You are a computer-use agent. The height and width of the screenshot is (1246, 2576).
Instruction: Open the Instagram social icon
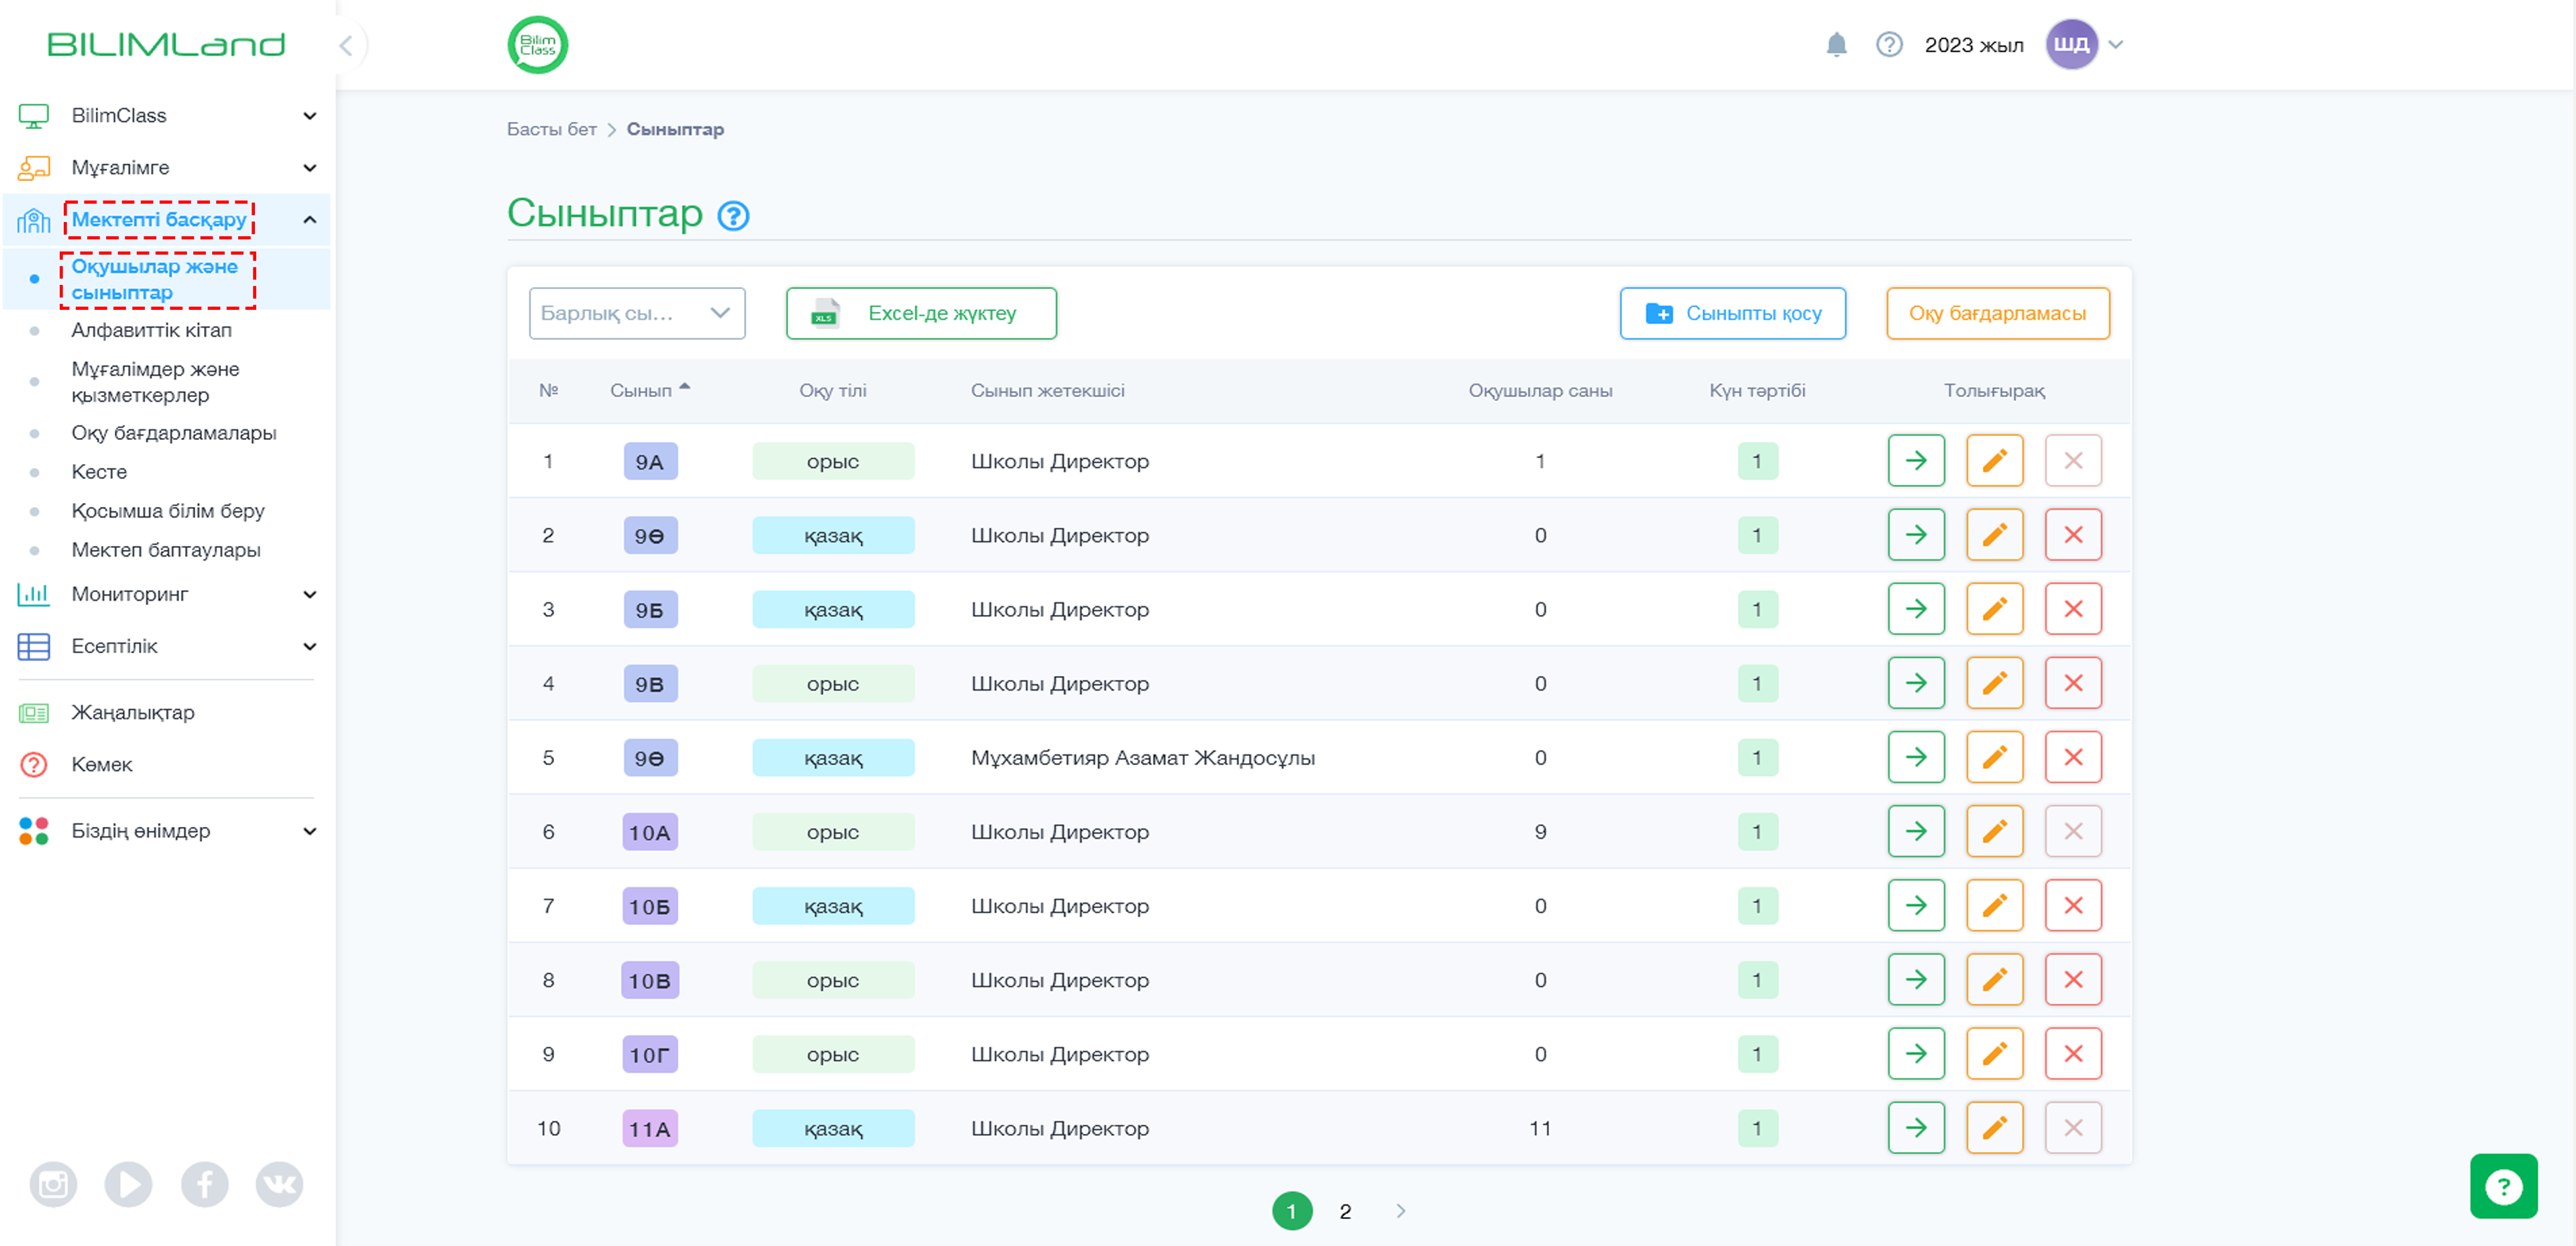(53, 1185)
